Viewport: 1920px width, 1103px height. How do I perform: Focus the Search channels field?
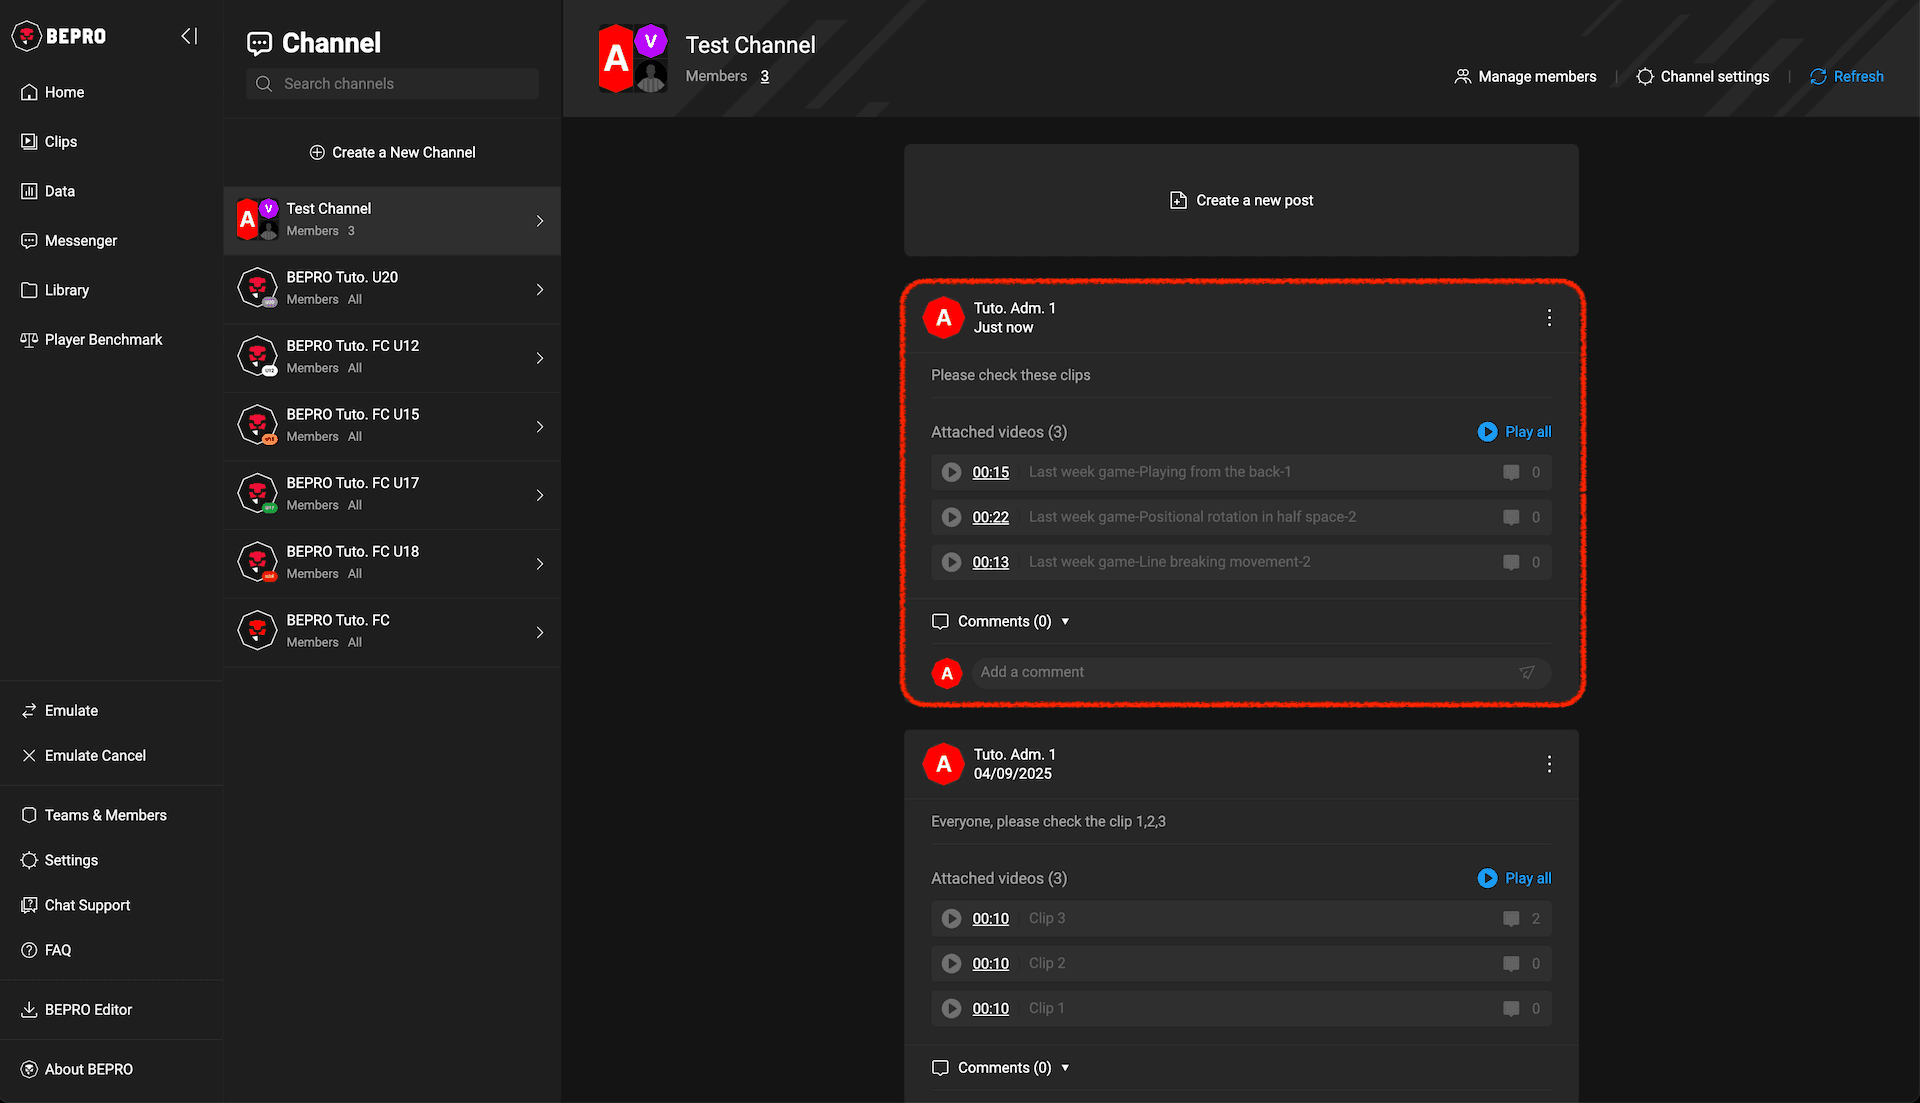coord(392,84)
